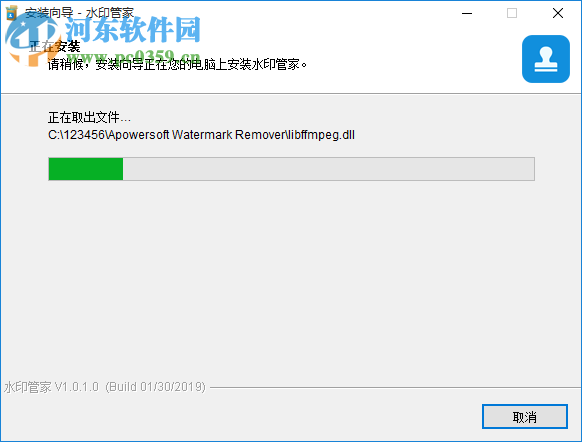Click the installer icon in title bar
Image resolution: width=582 pixels, height=442 pixels.
click(12, 13)
